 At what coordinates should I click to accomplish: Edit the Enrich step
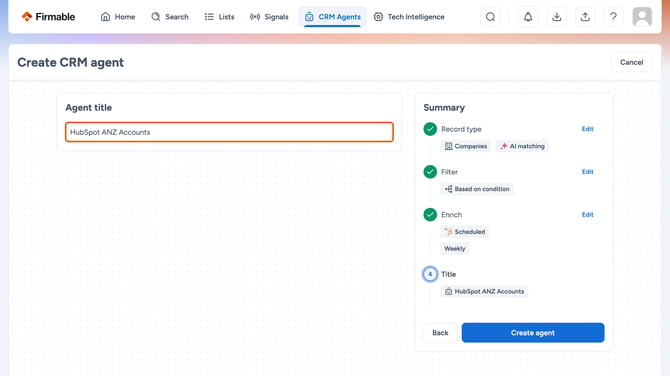tap(588, 214)
